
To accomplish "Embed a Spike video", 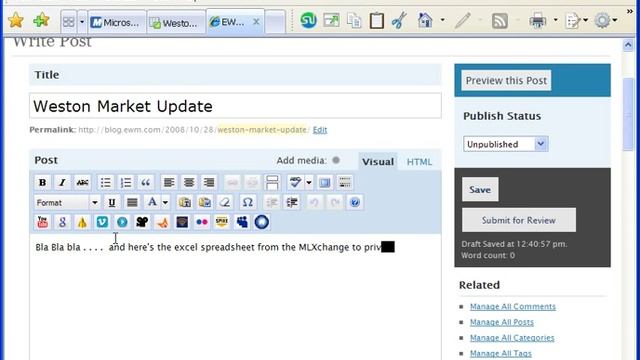I will (222, 222).
